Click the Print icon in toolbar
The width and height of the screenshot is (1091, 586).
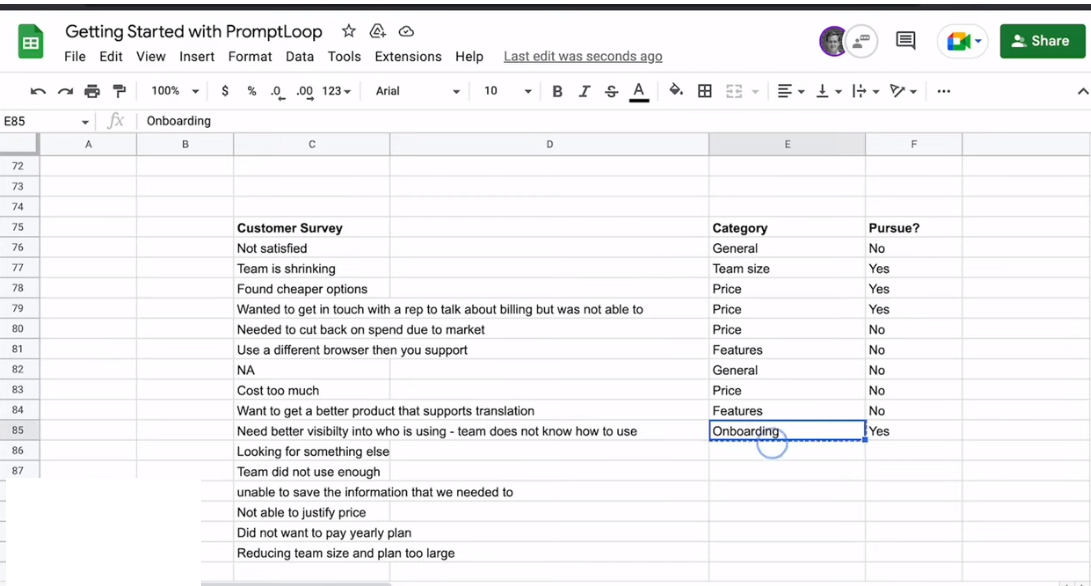point(92,91)
